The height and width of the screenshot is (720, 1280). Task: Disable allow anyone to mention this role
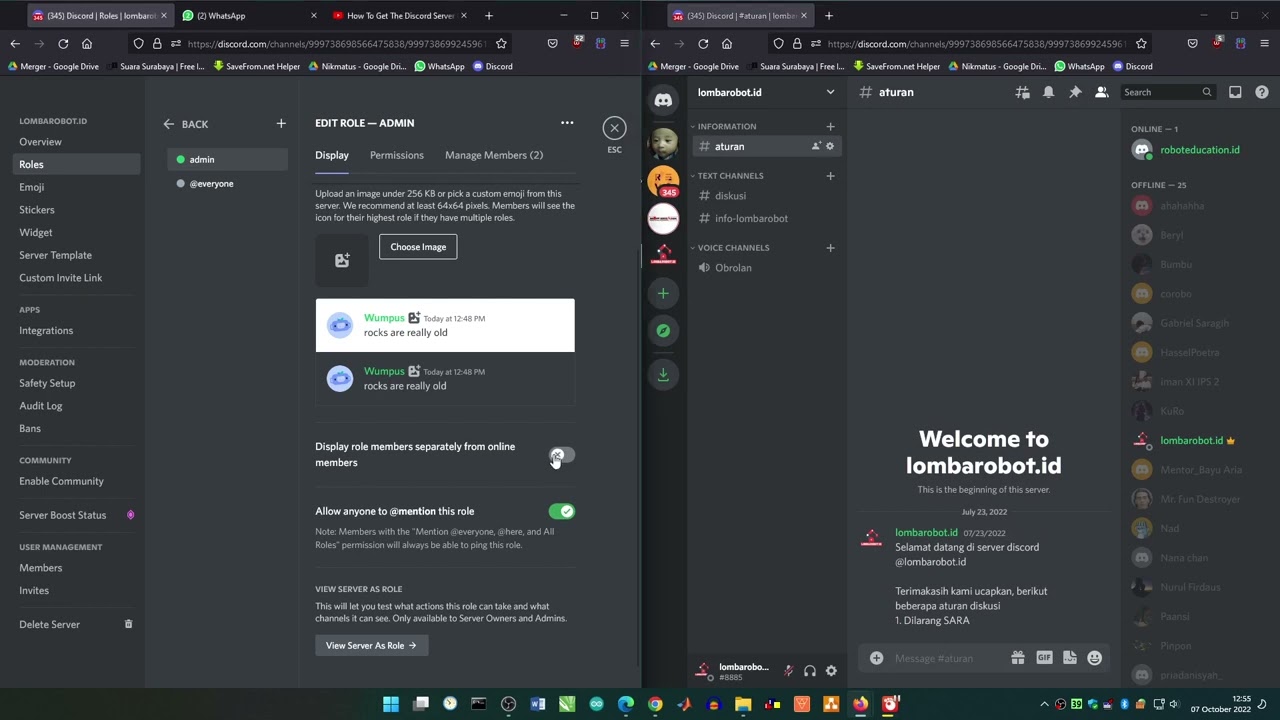[562, 511]
